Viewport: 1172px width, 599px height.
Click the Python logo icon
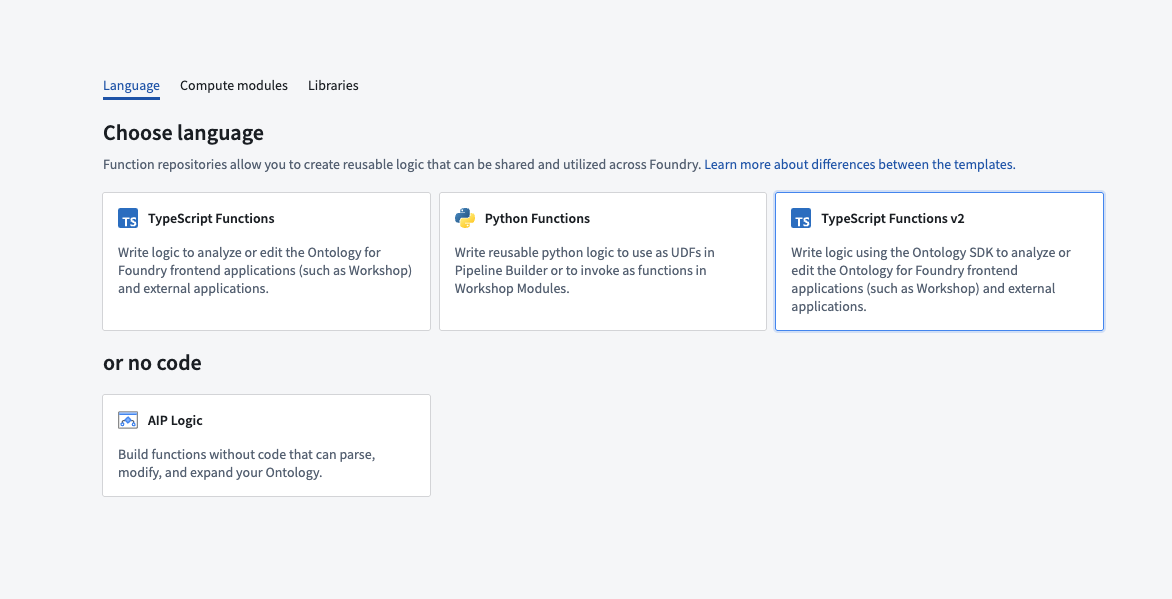pyautogui.click(x=464, y=217)
